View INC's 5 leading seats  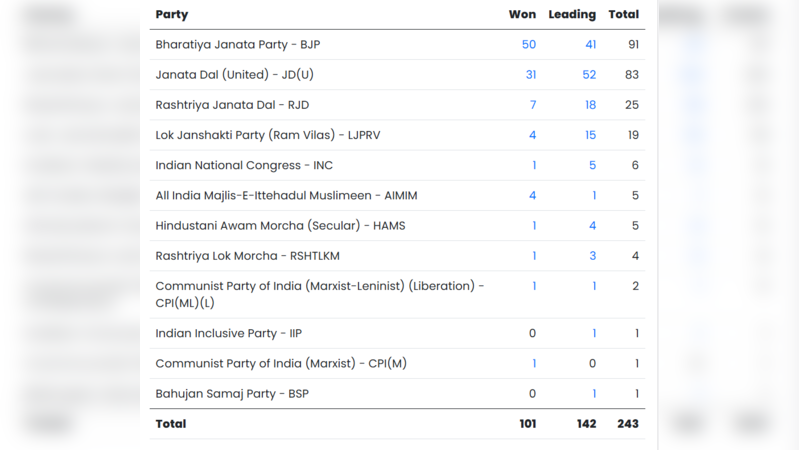pyautogui.click(x=593, y=165)
